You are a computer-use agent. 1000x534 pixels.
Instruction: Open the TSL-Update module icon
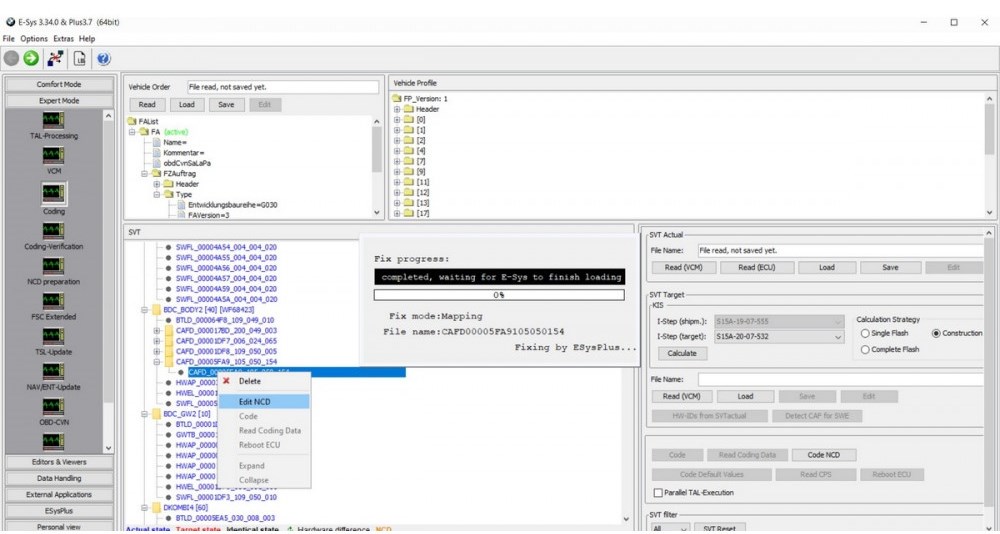(54, 335)
